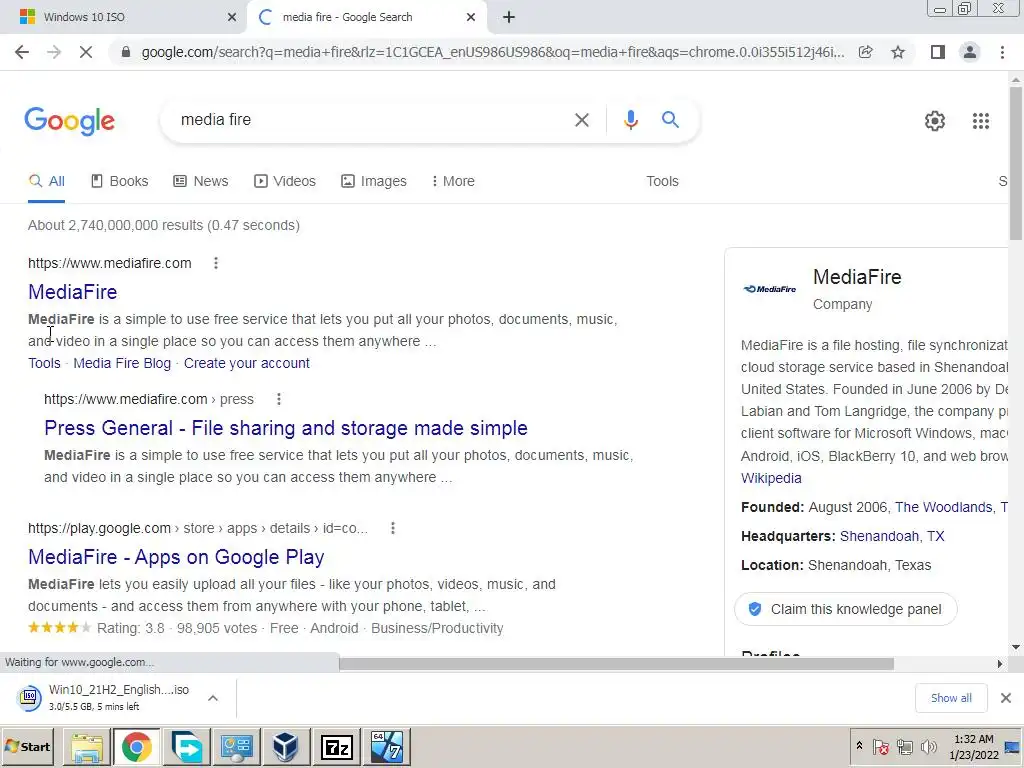Click into the media fire search field
Viewport: 1024px width, 768px height.
(x=372, y=120)
